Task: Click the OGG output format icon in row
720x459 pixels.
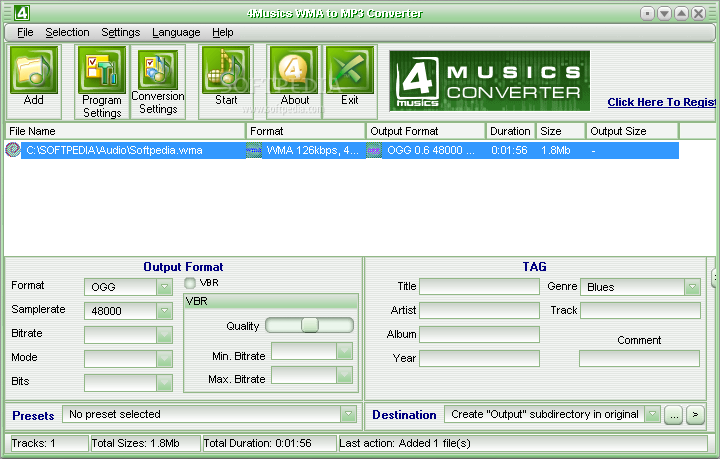Action: click(x=373, y=150)
